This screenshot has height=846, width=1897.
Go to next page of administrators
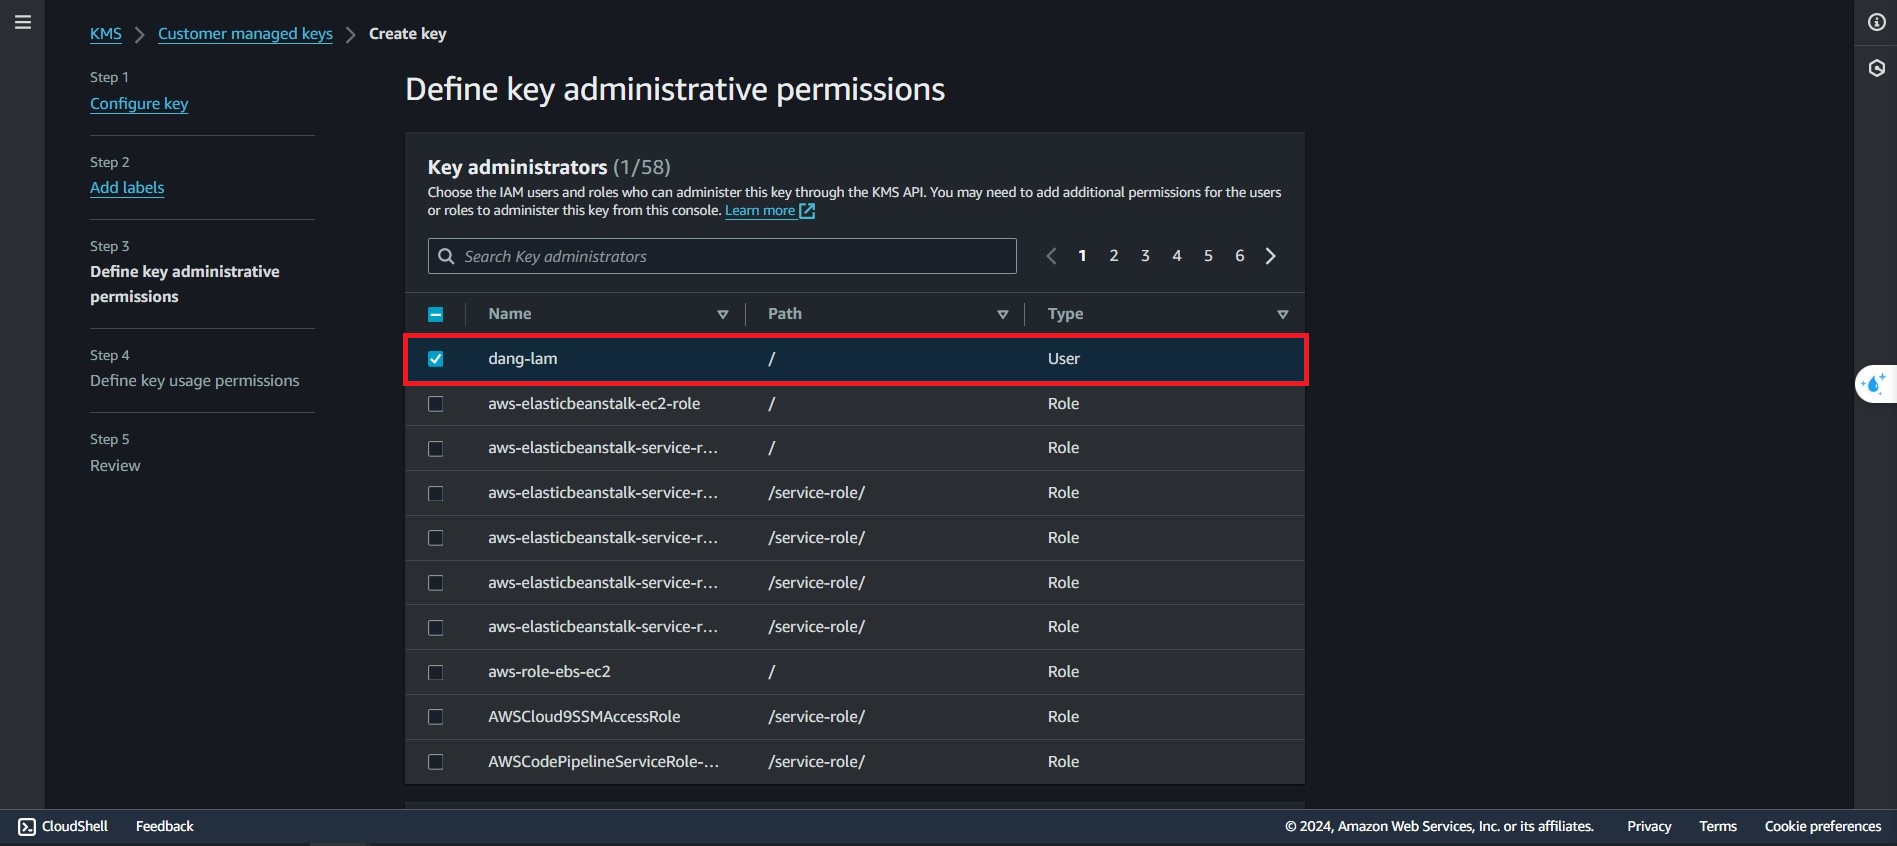[1270, 256]
